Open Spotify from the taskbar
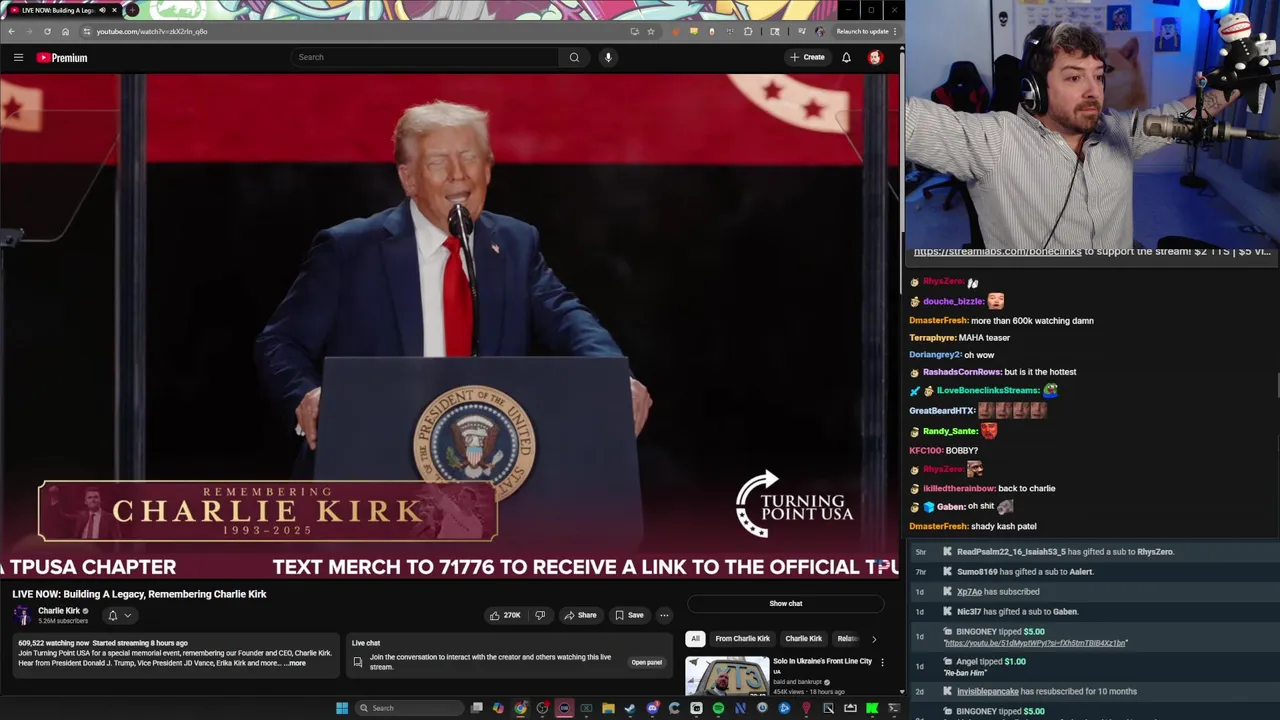This screenshot has height=720, width=1280. click(718, 708)
